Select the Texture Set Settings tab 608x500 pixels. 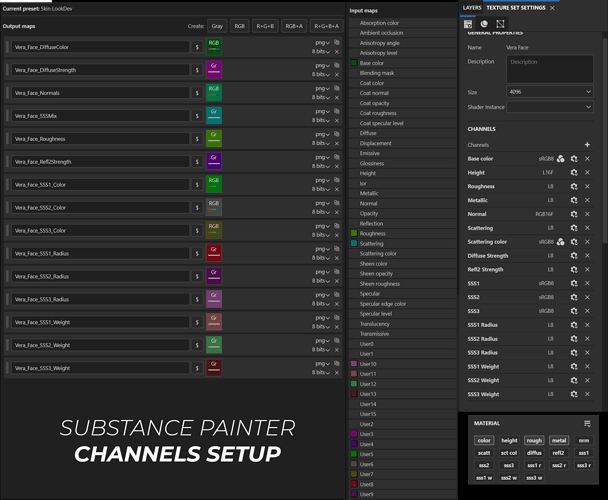(516, 8)
